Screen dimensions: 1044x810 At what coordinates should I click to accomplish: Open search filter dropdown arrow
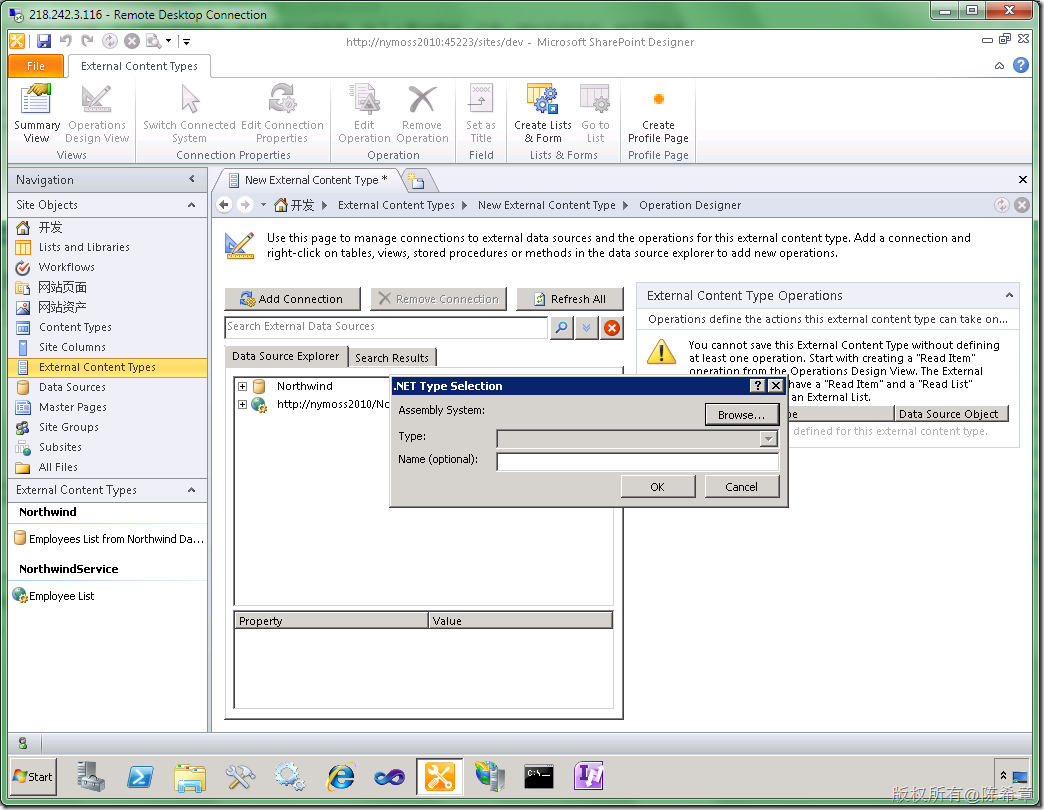point(587,327)
